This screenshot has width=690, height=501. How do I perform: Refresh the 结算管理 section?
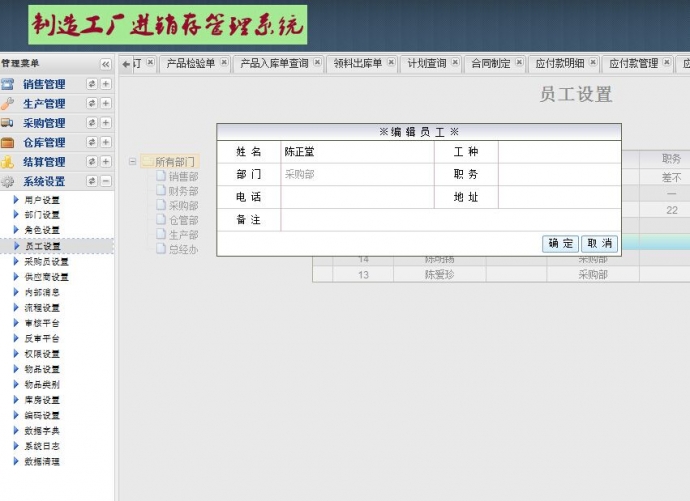click(92, 161)
